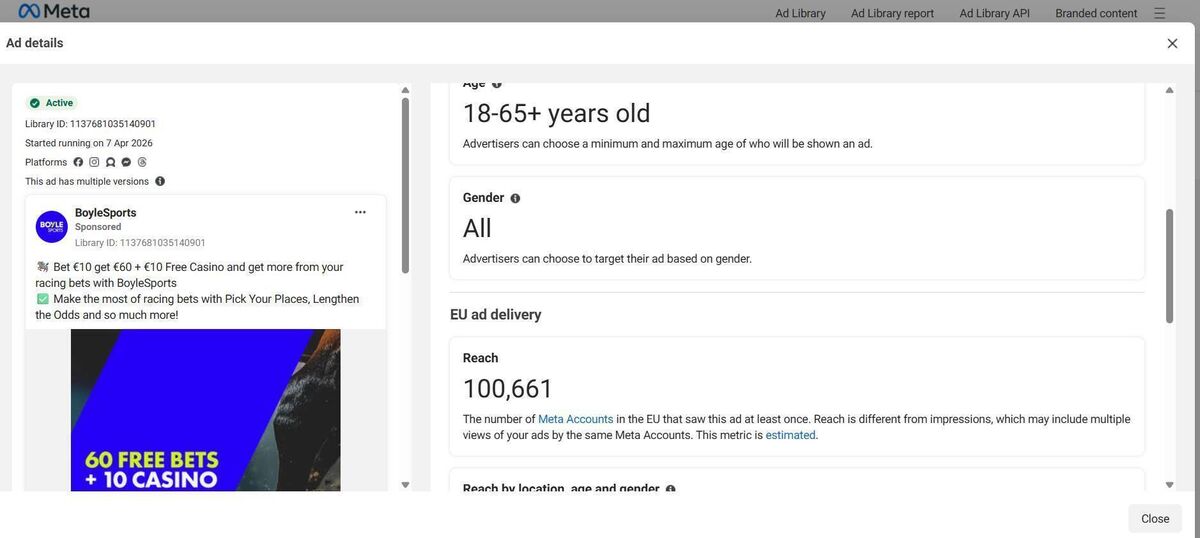The height and width of the screenshot is (538, 1200).
Task: Open the hamburger menu icon
Action: pos(1159,13)
